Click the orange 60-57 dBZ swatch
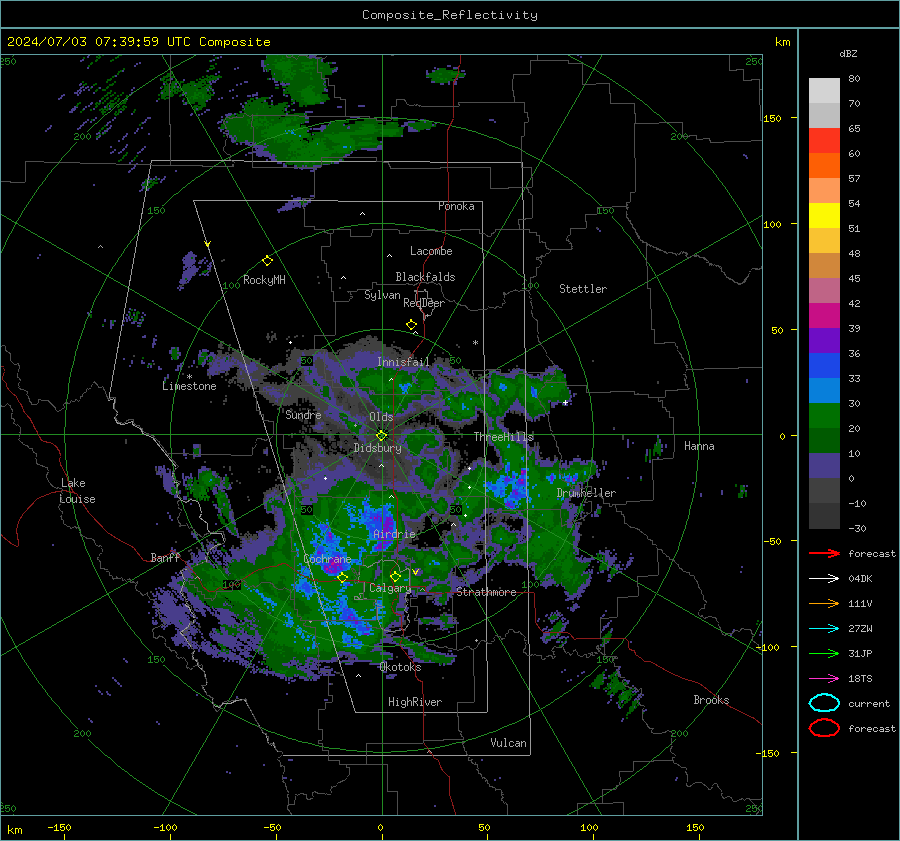Screen dimensions: 900x841 (x=824, y=166)
